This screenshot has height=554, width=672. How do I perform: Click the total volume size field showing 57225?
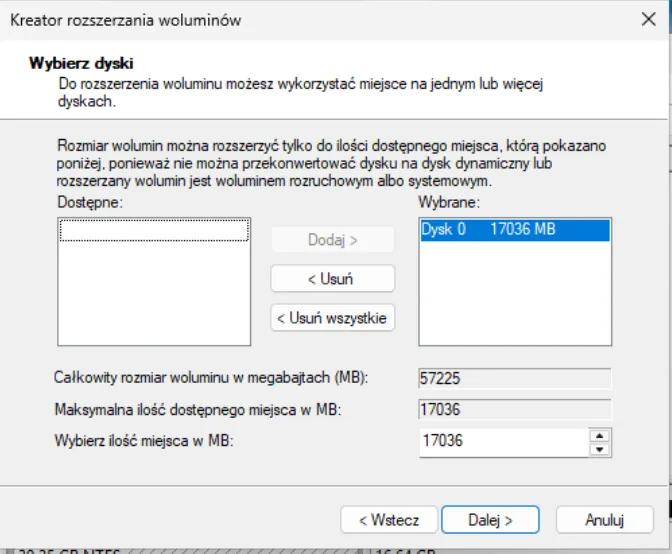point(514,379)
